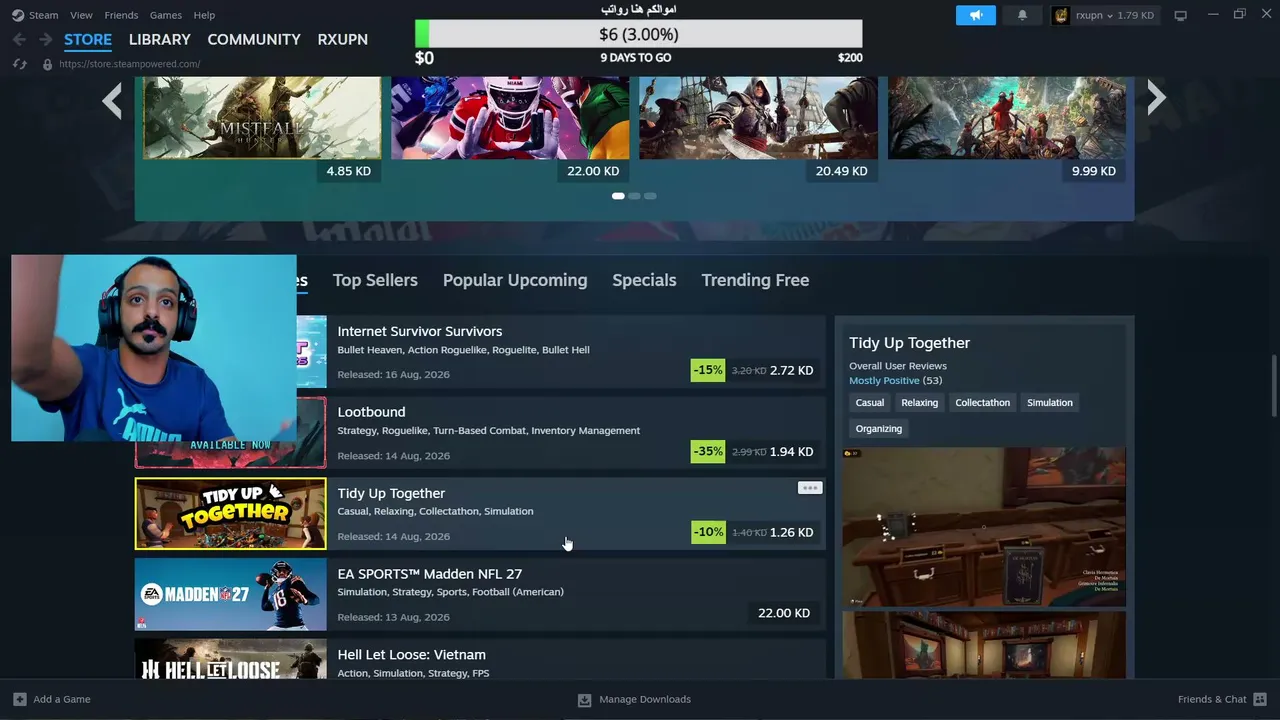Select the Relaxing tag
This screenshot has height=720, width=1280.
point(919,403)
